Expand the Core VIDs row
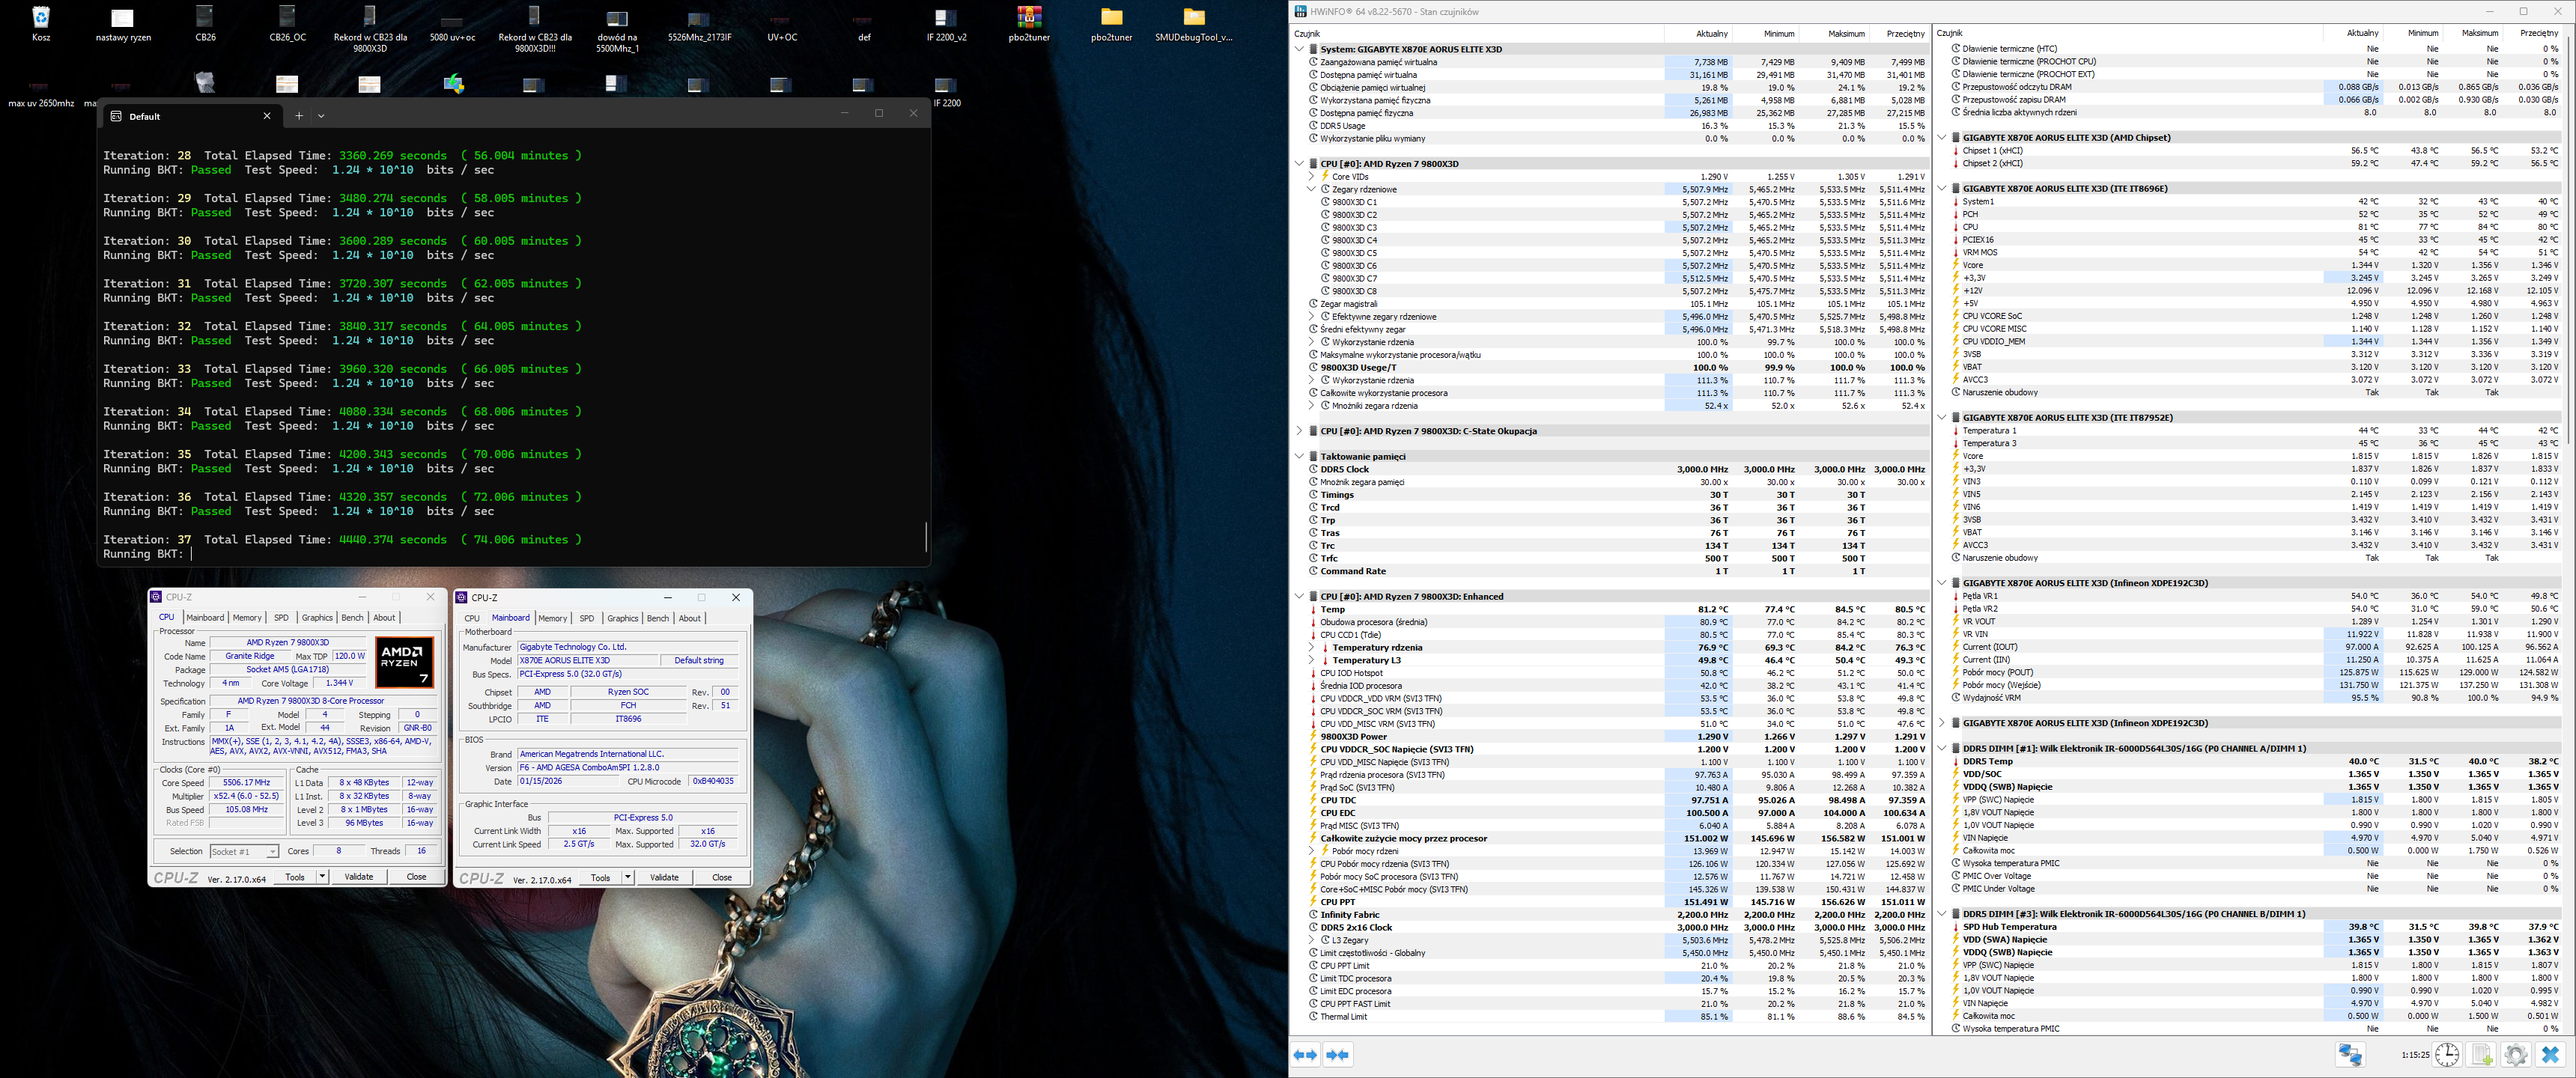 pyautogui.click(x=1312, y=176)
